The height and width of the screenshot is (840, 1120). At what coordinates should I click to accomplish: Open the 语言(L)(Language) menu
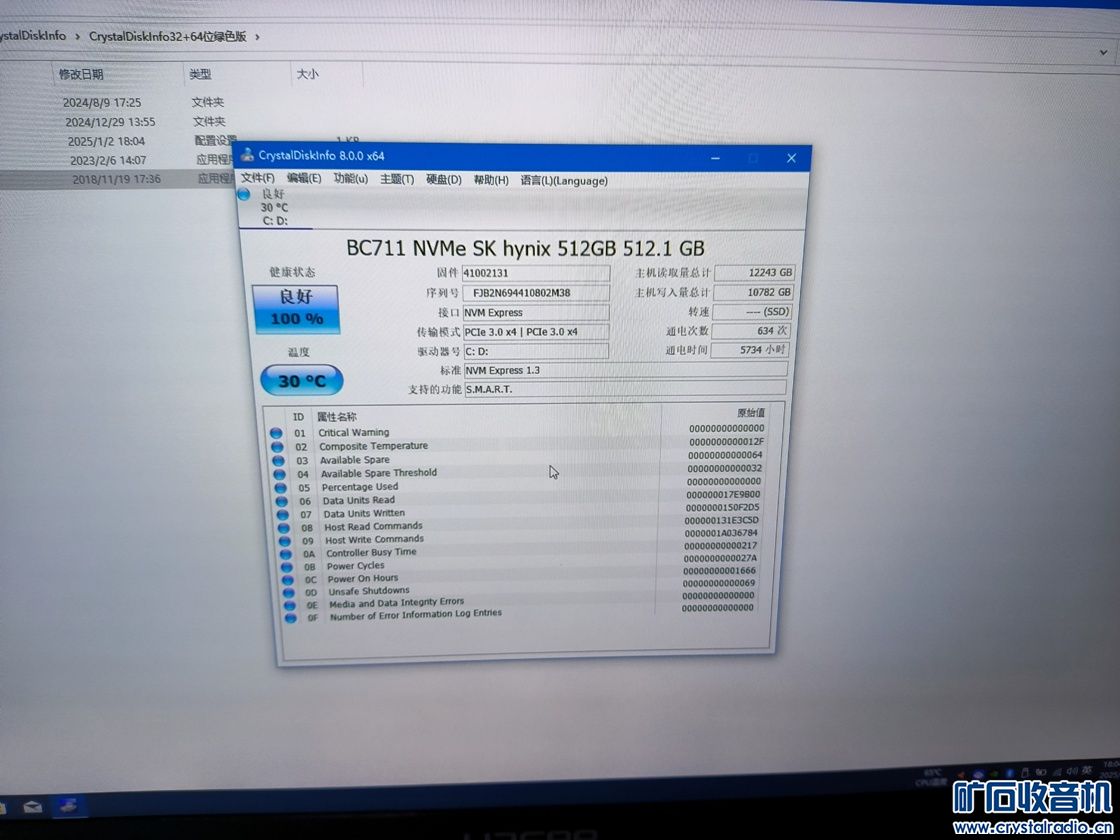click(x=564, y=181)
